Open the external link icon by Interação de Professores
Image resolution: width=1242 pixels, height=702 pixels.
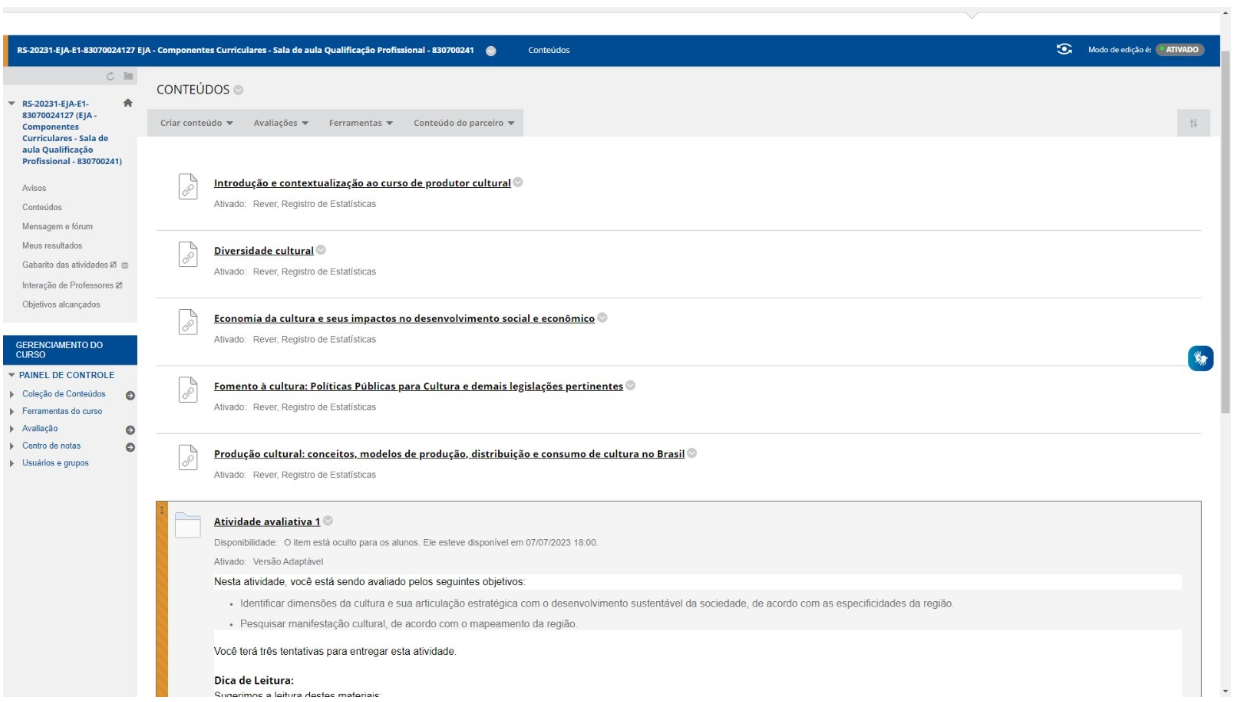(119, 284)
